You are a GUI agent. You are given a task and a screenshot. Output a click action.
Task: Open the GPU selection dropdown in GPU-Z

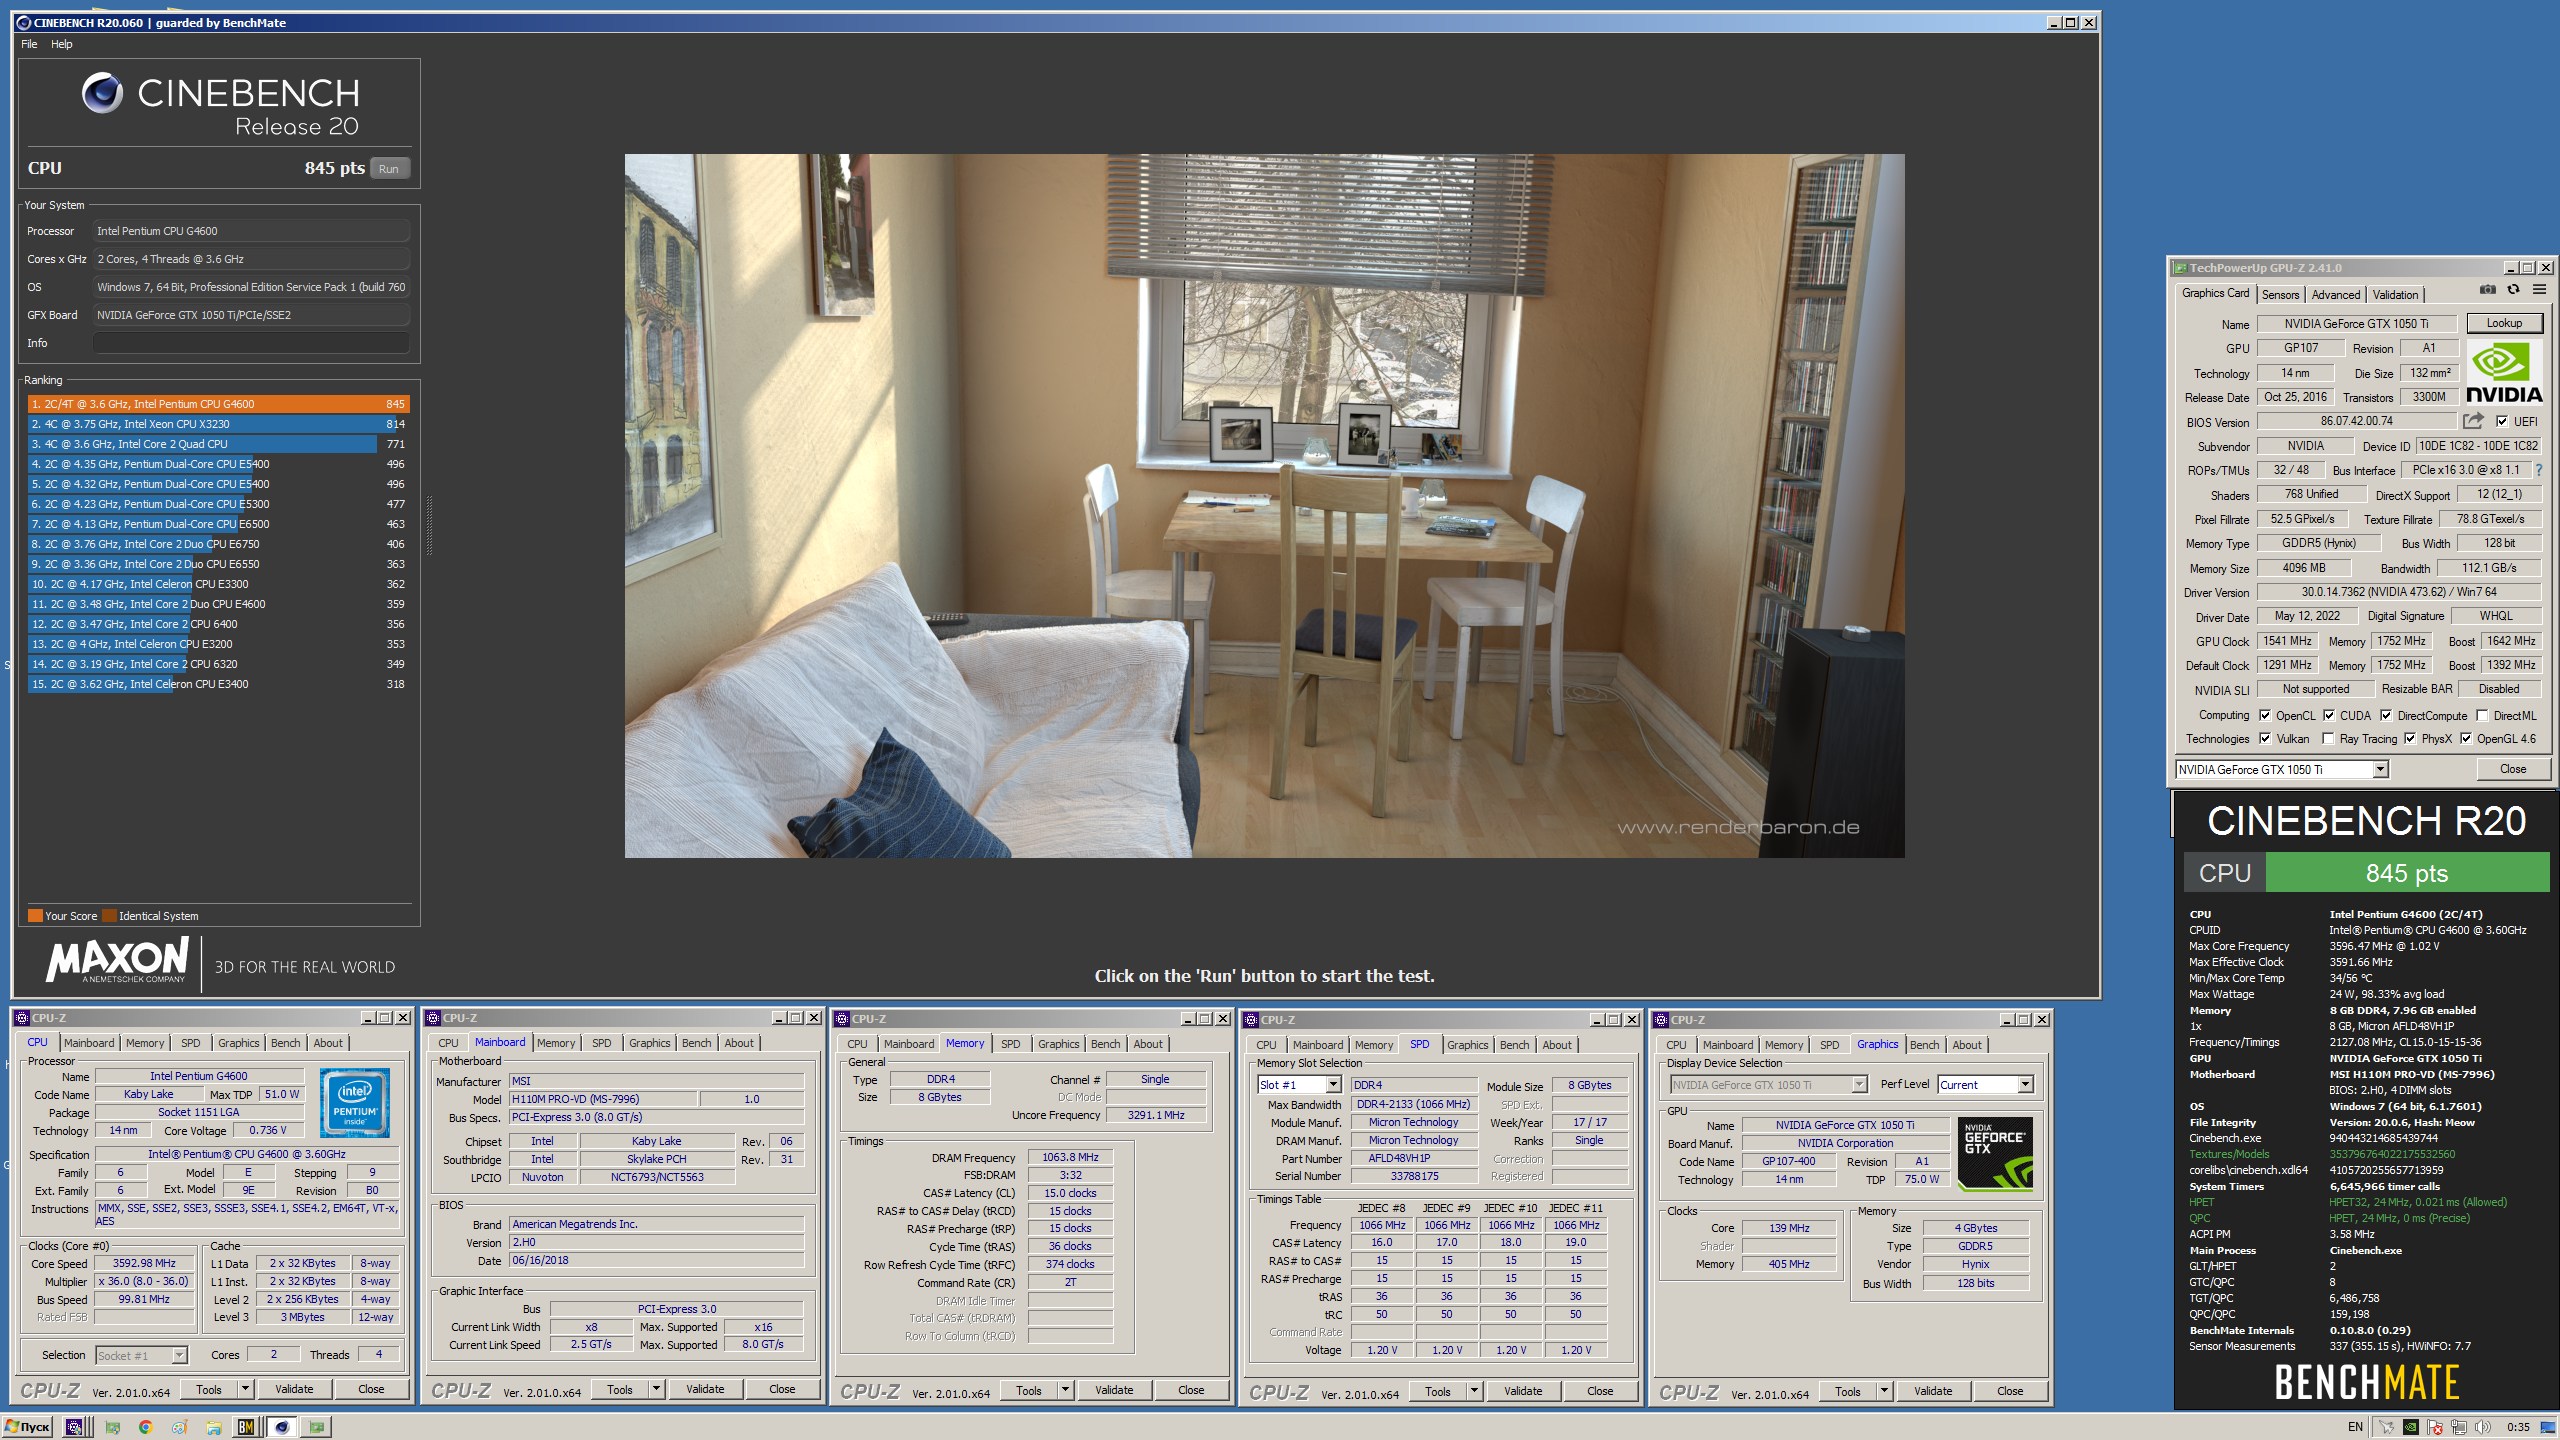tap(2282, 769)
